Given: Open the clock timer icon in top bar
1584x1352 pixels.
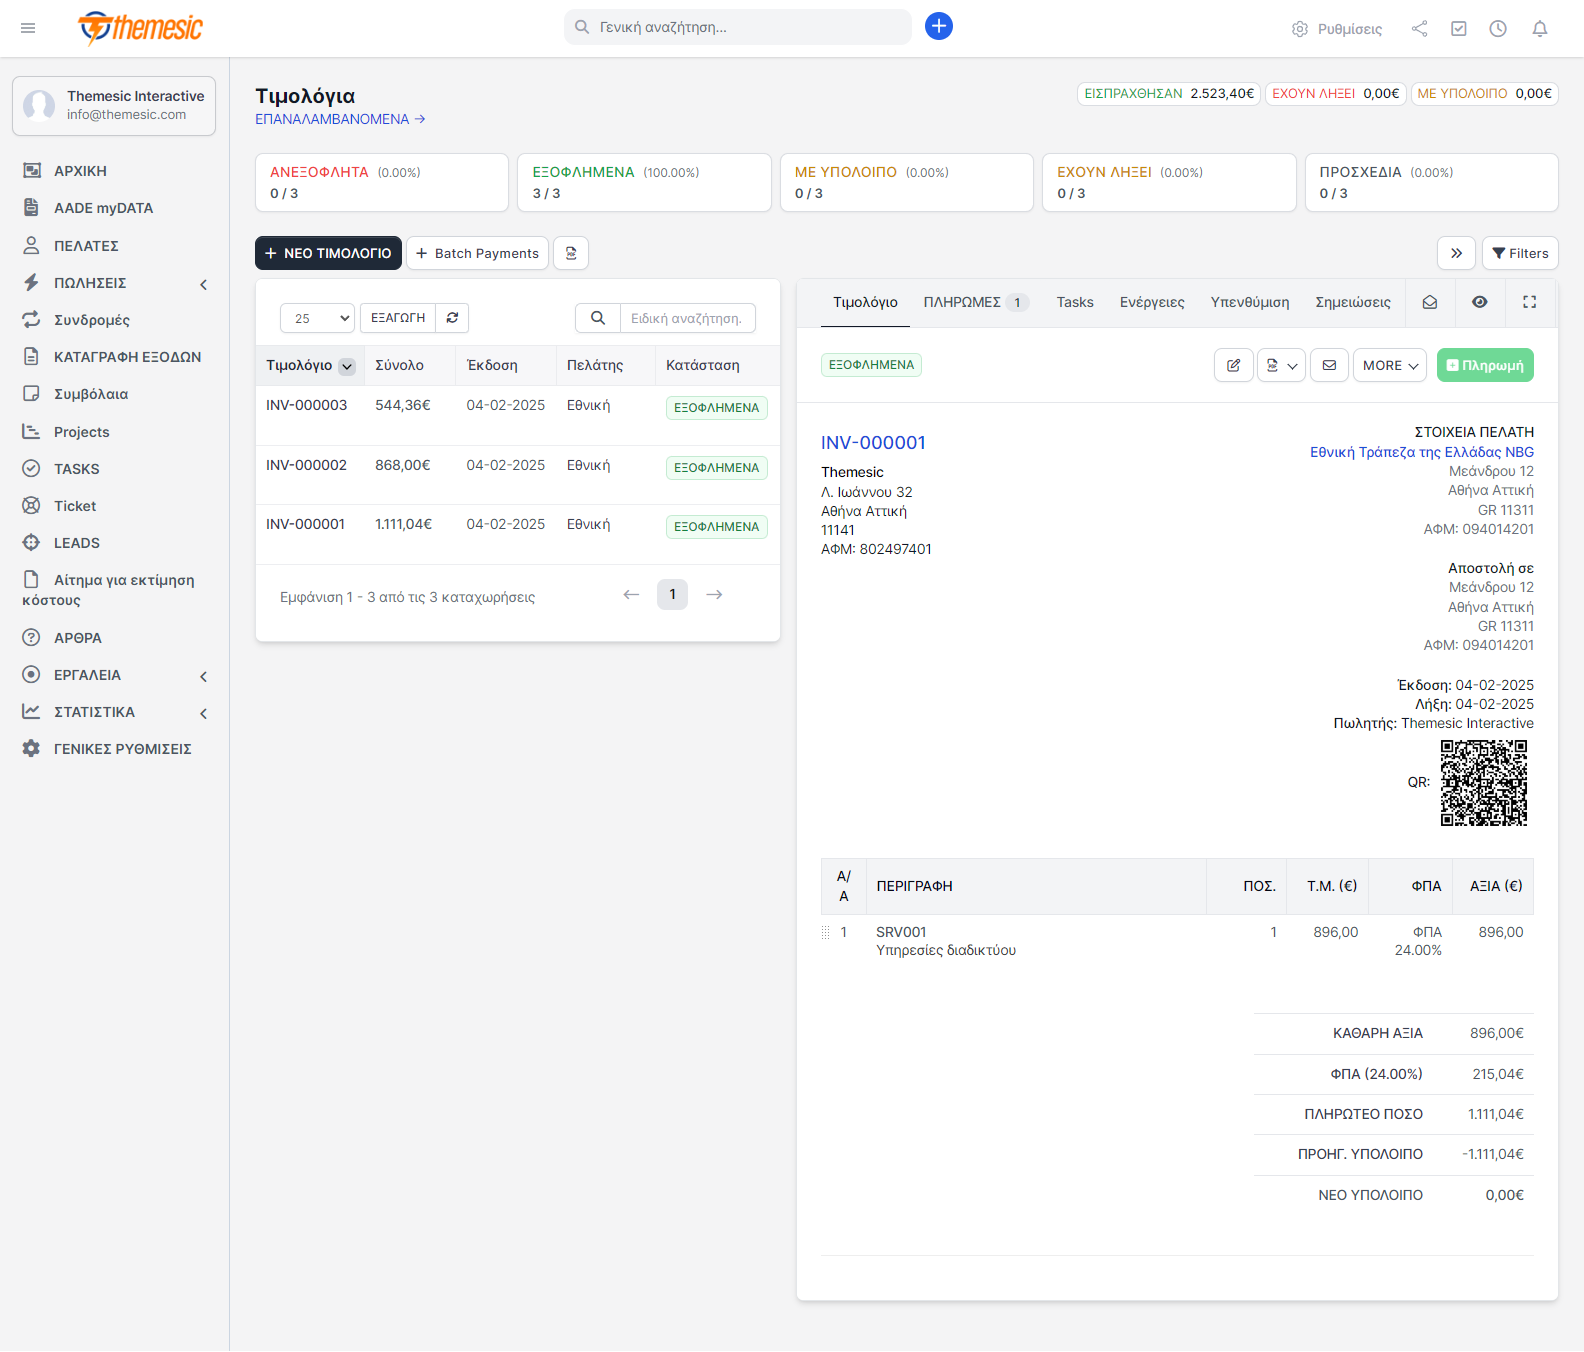Looking at the screenshot, I should (x=1498, y=28).
